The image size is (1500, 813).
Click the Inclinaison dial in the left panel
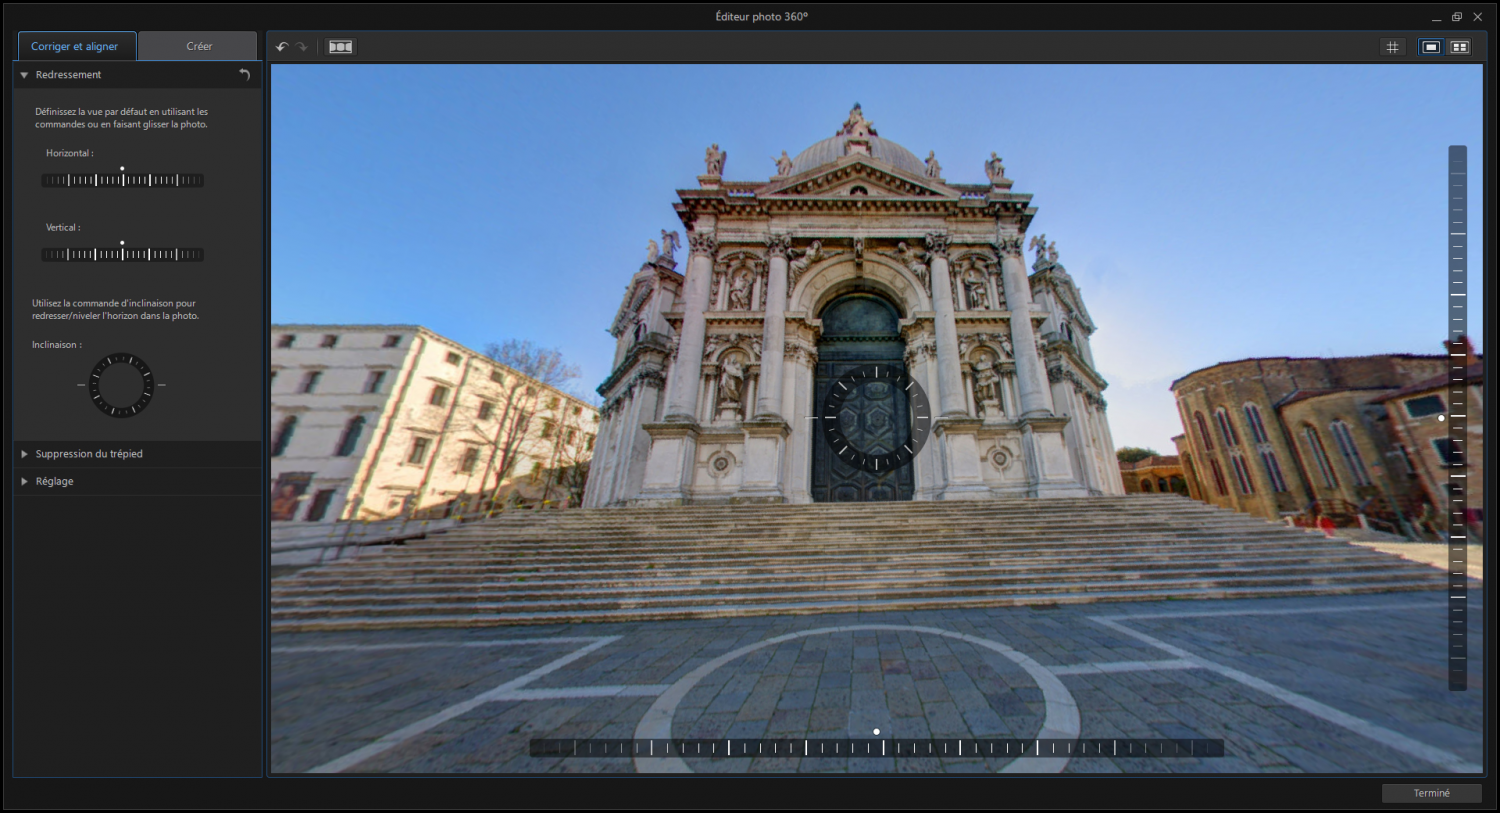point(121,385)
